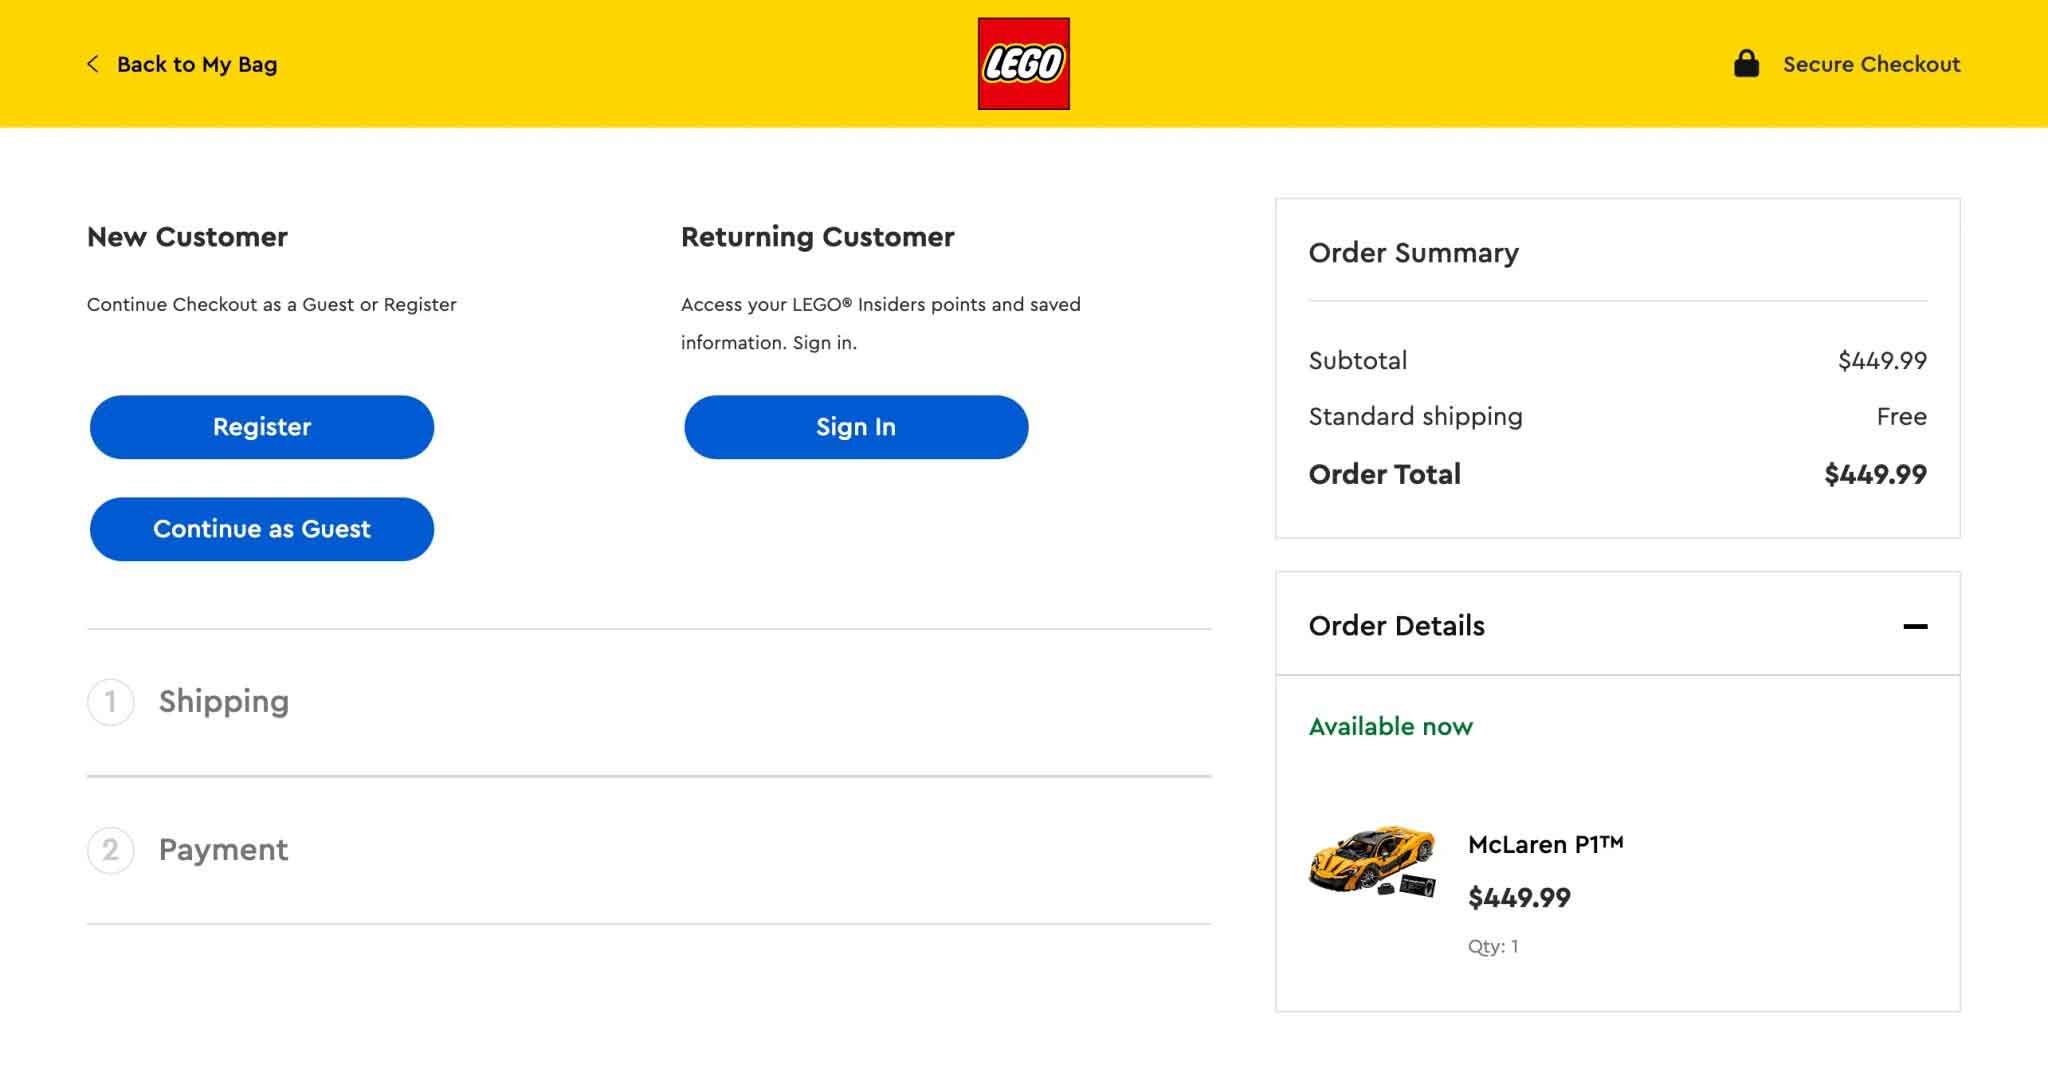The width and height of the screenshot is (2048, 1065).
Task: Click the LEGO logo
Action: [x=1023, y=63]
